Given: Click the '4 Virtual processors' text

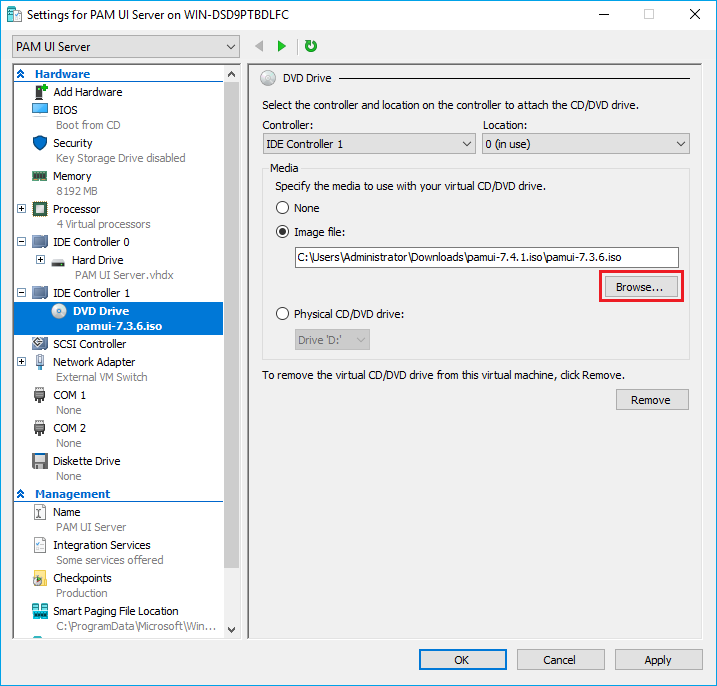Looking at the screenshot, I should (104, 224).
